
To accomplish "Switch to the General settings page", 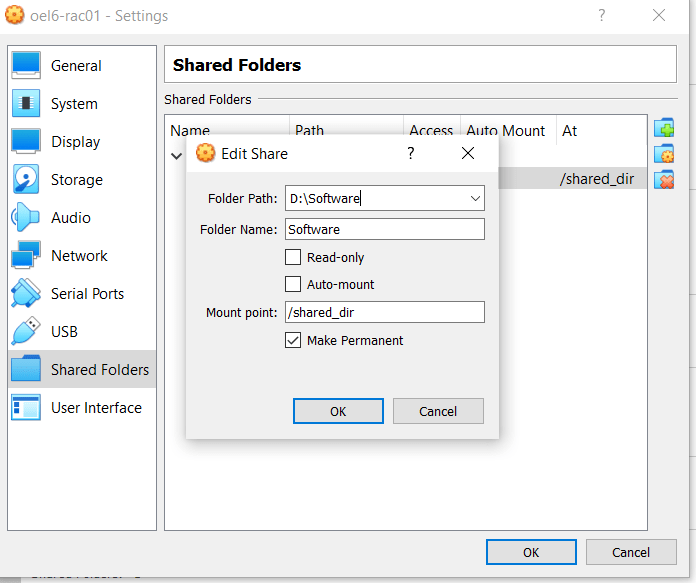I will click(x=76, y=66).
